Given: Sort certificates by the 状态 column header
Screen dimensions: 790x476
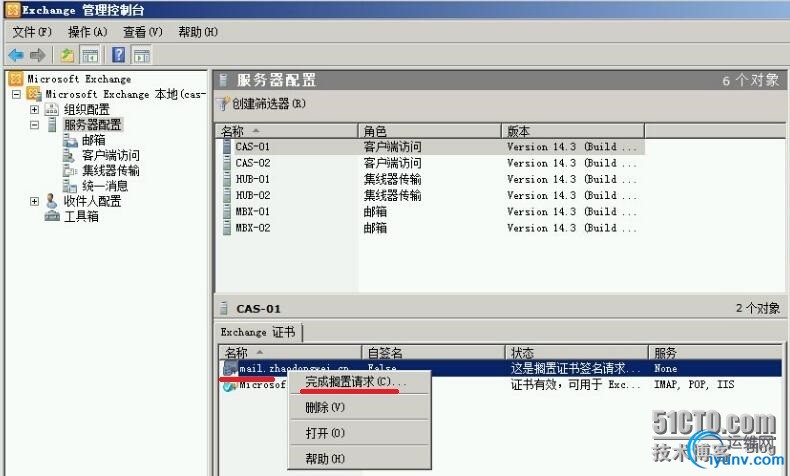Looking at the screenshot, I should [576, 352].
